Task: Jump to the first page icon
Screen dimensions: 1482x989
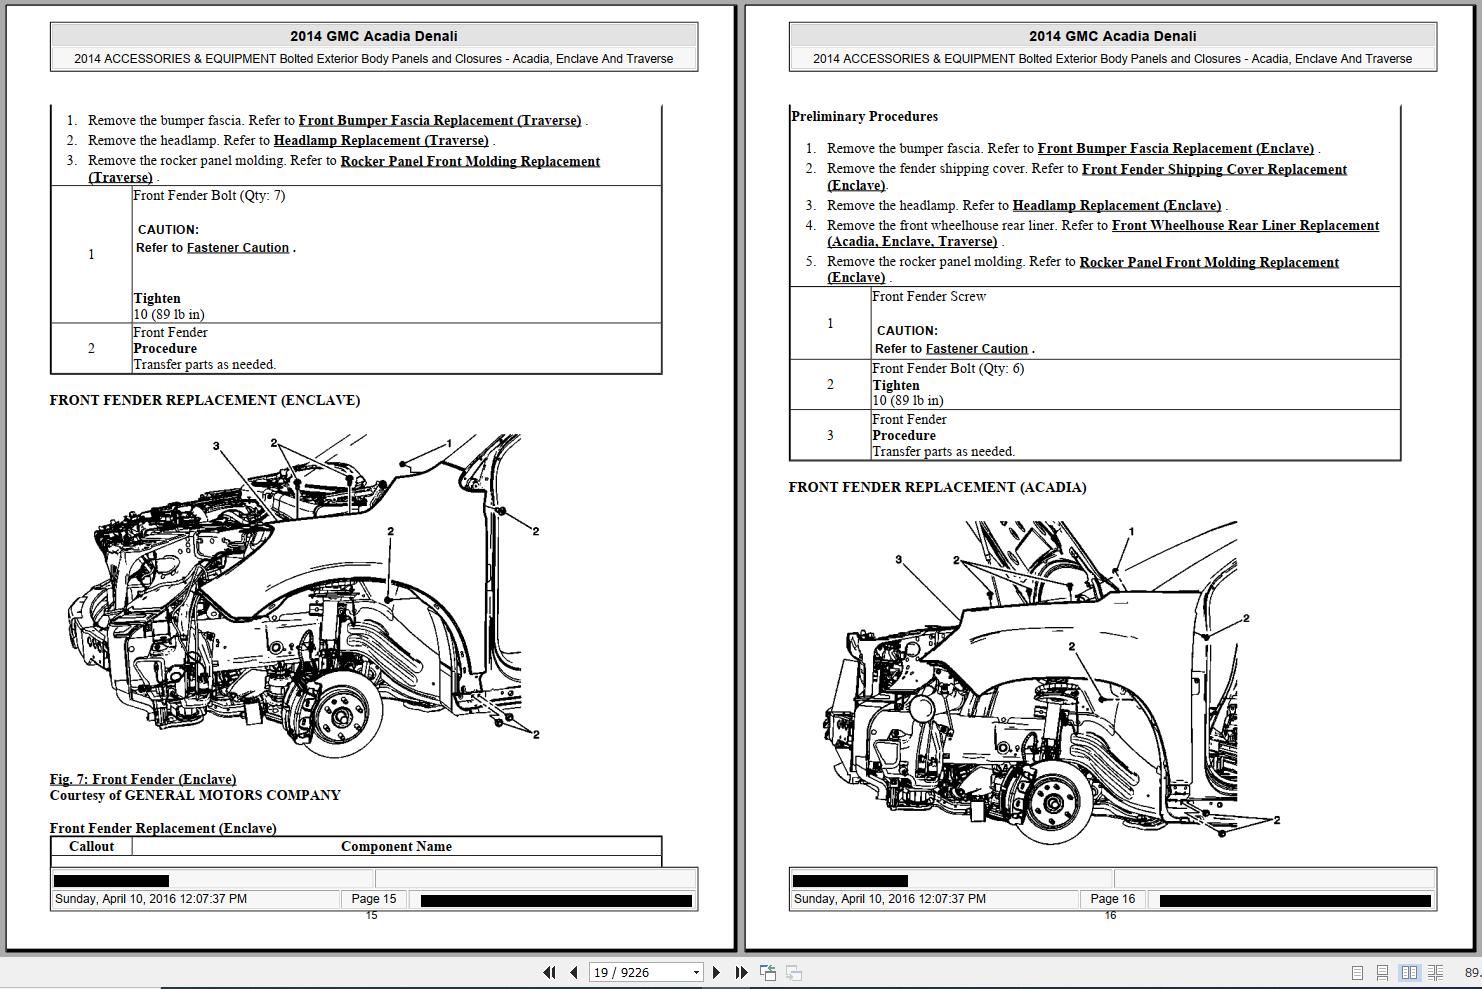Action: tap(550, 971)
